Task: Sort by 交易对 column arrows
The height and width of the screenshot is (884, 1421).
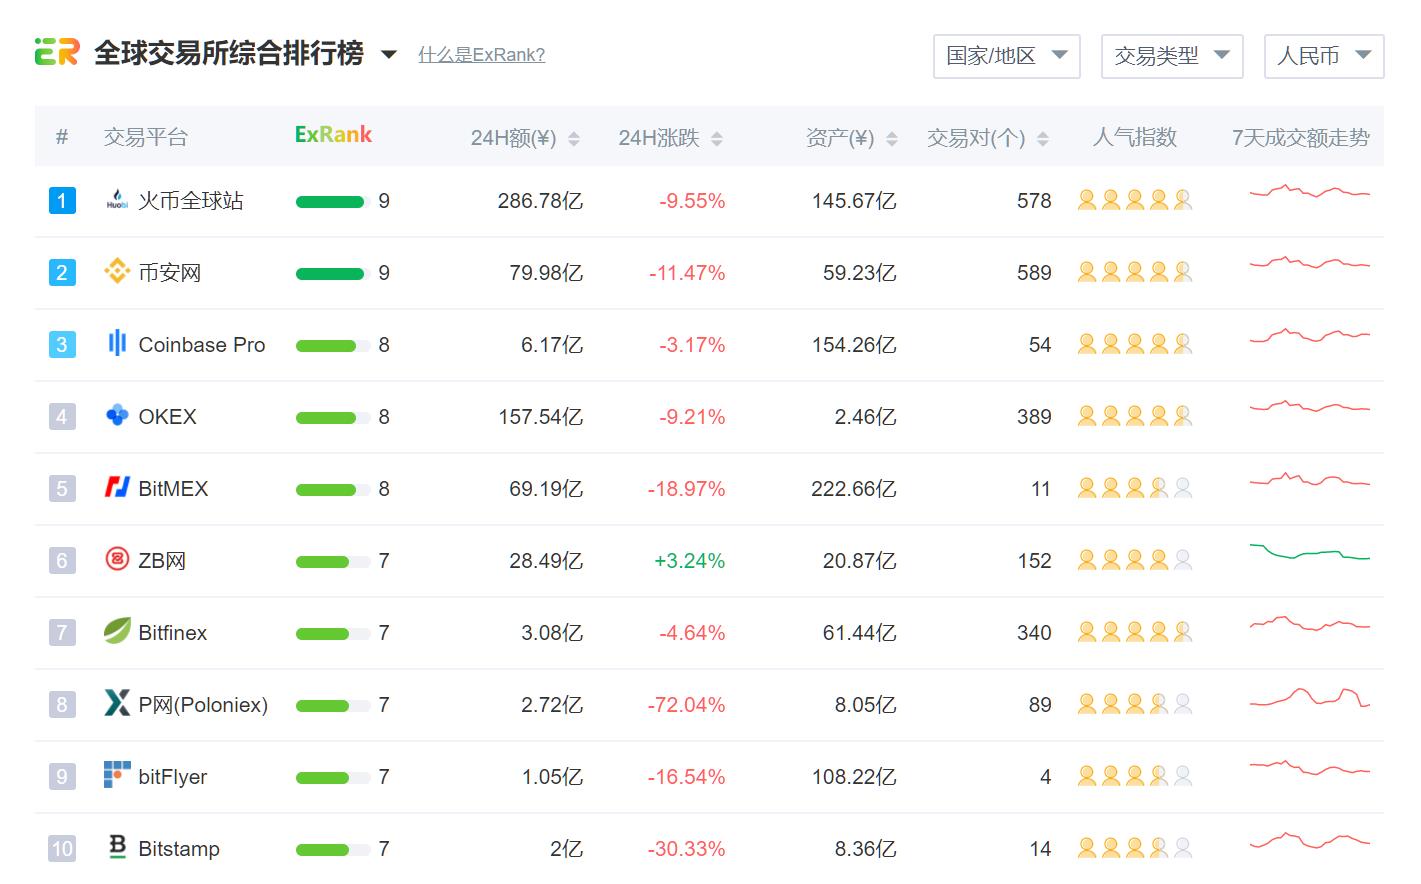Action: point(1043,139)
